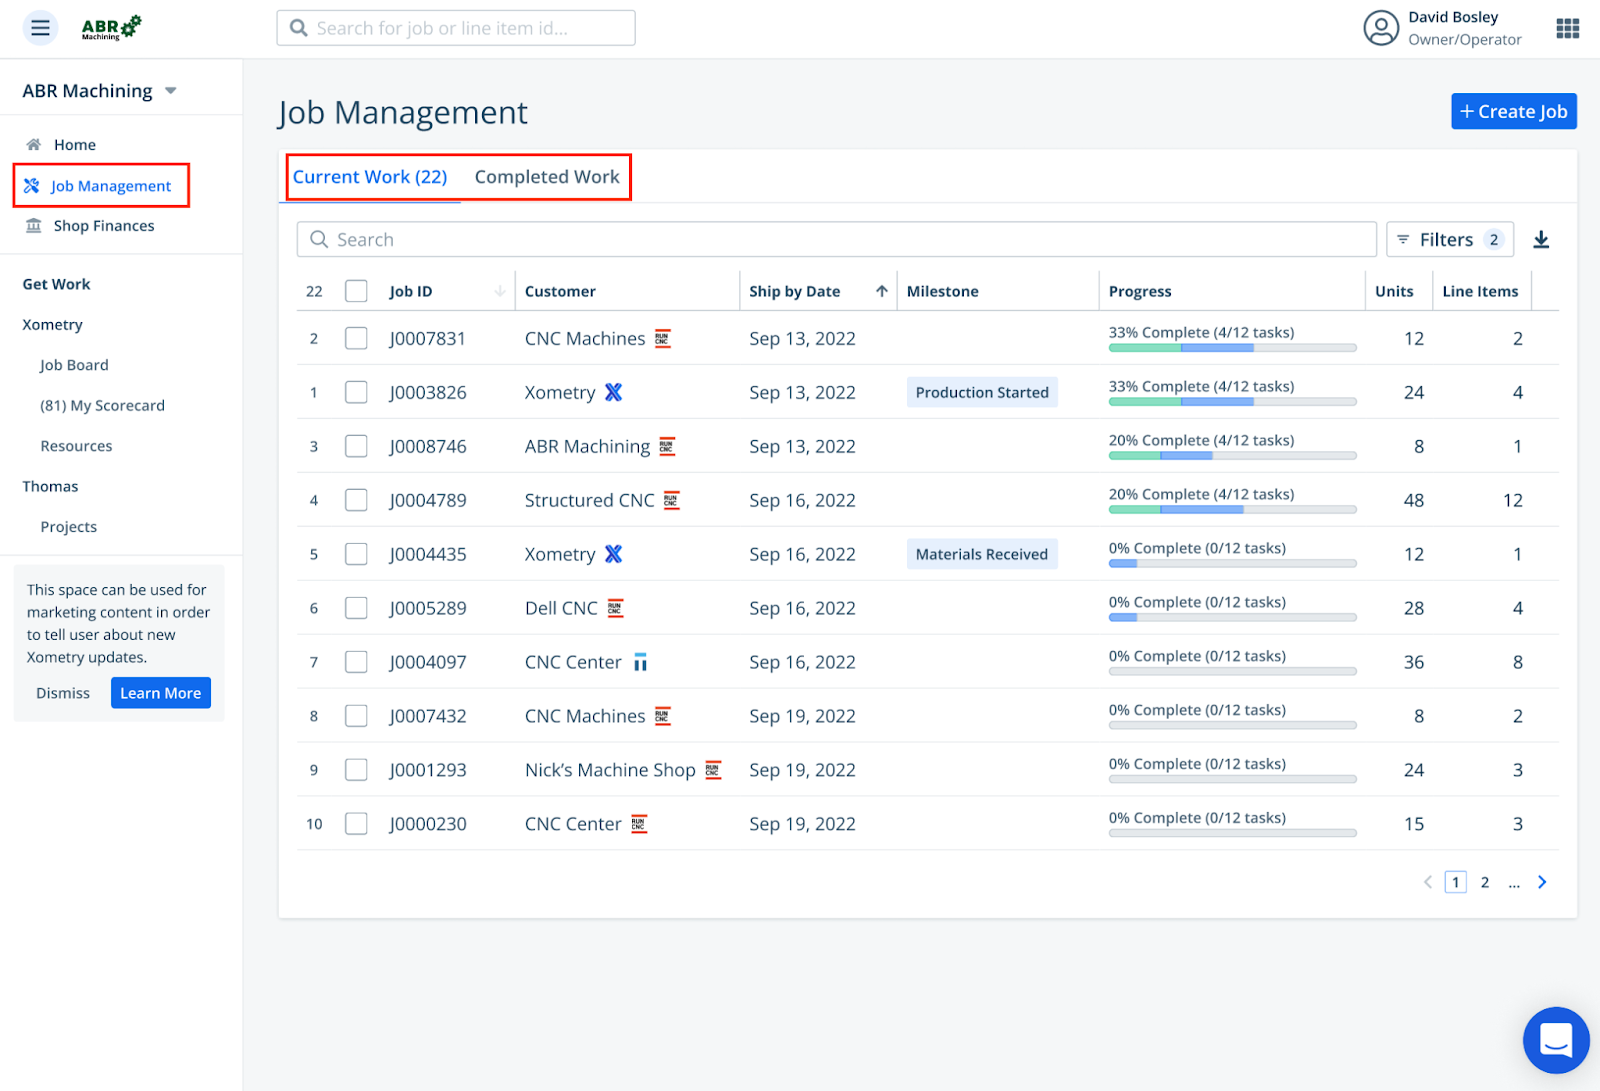
Task: Click progress bar for job J0007831
Action: [1232, 348]
